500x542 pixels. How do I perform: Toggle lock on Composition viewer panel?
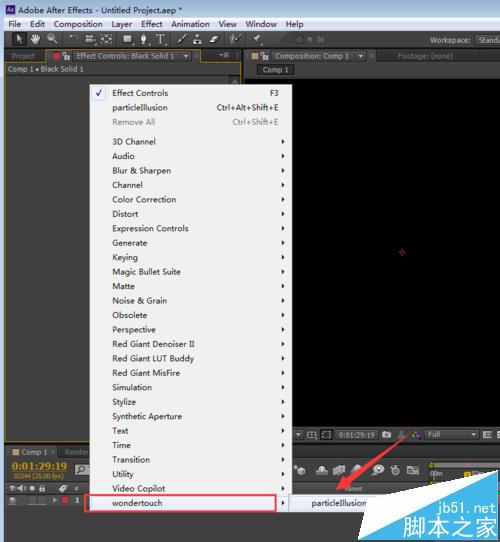click(x=265, y=56)
